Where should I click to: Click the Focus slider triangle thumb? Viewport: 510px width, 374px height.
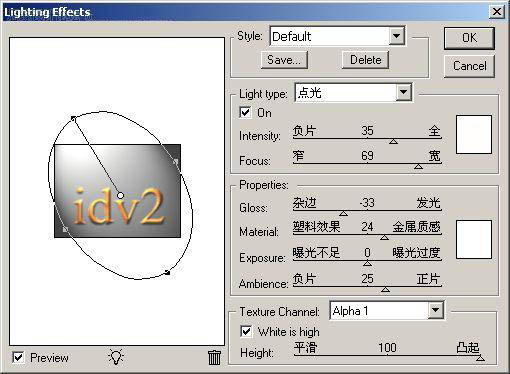(418, 166)
